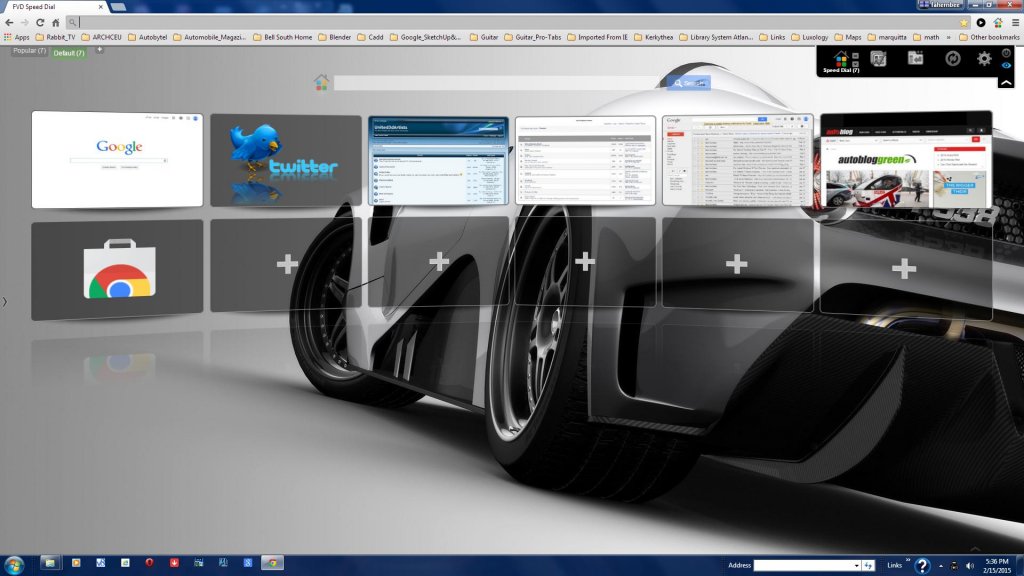Open the Apps bookmarks shortcut
Image resolution: width=1024 pixels, height=576 pixels.
(x=17, y=37)
